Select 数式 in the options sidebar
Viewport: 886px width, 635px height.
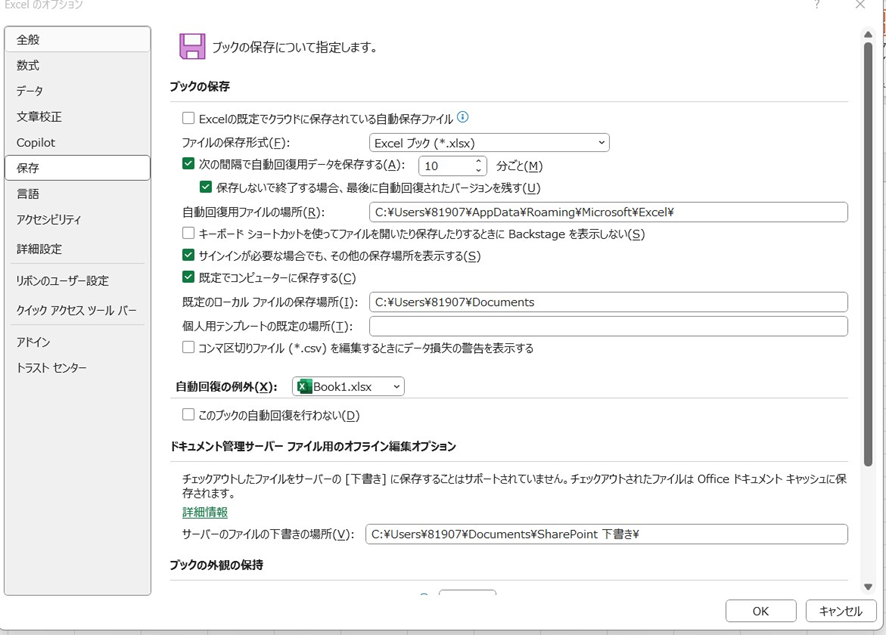click(77, 65)
